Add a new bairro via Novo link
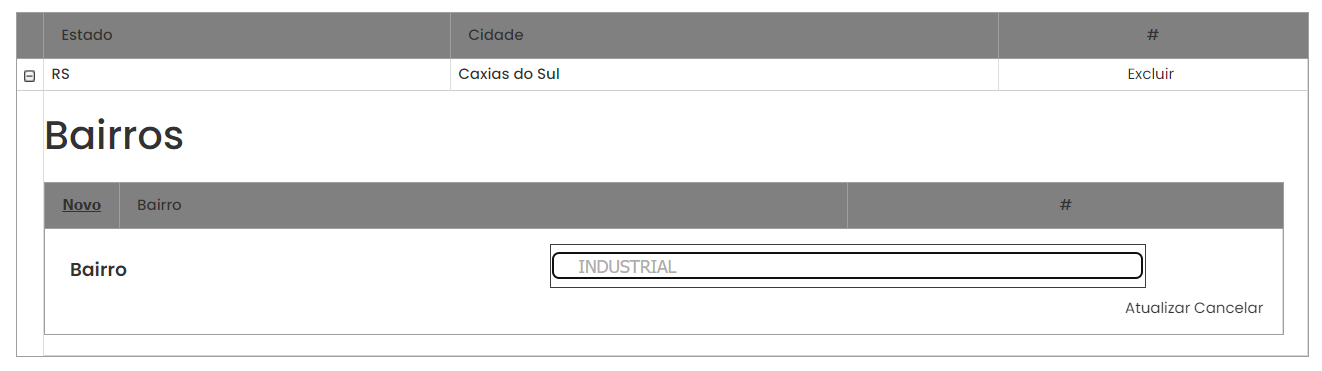 tap(82, 205)
